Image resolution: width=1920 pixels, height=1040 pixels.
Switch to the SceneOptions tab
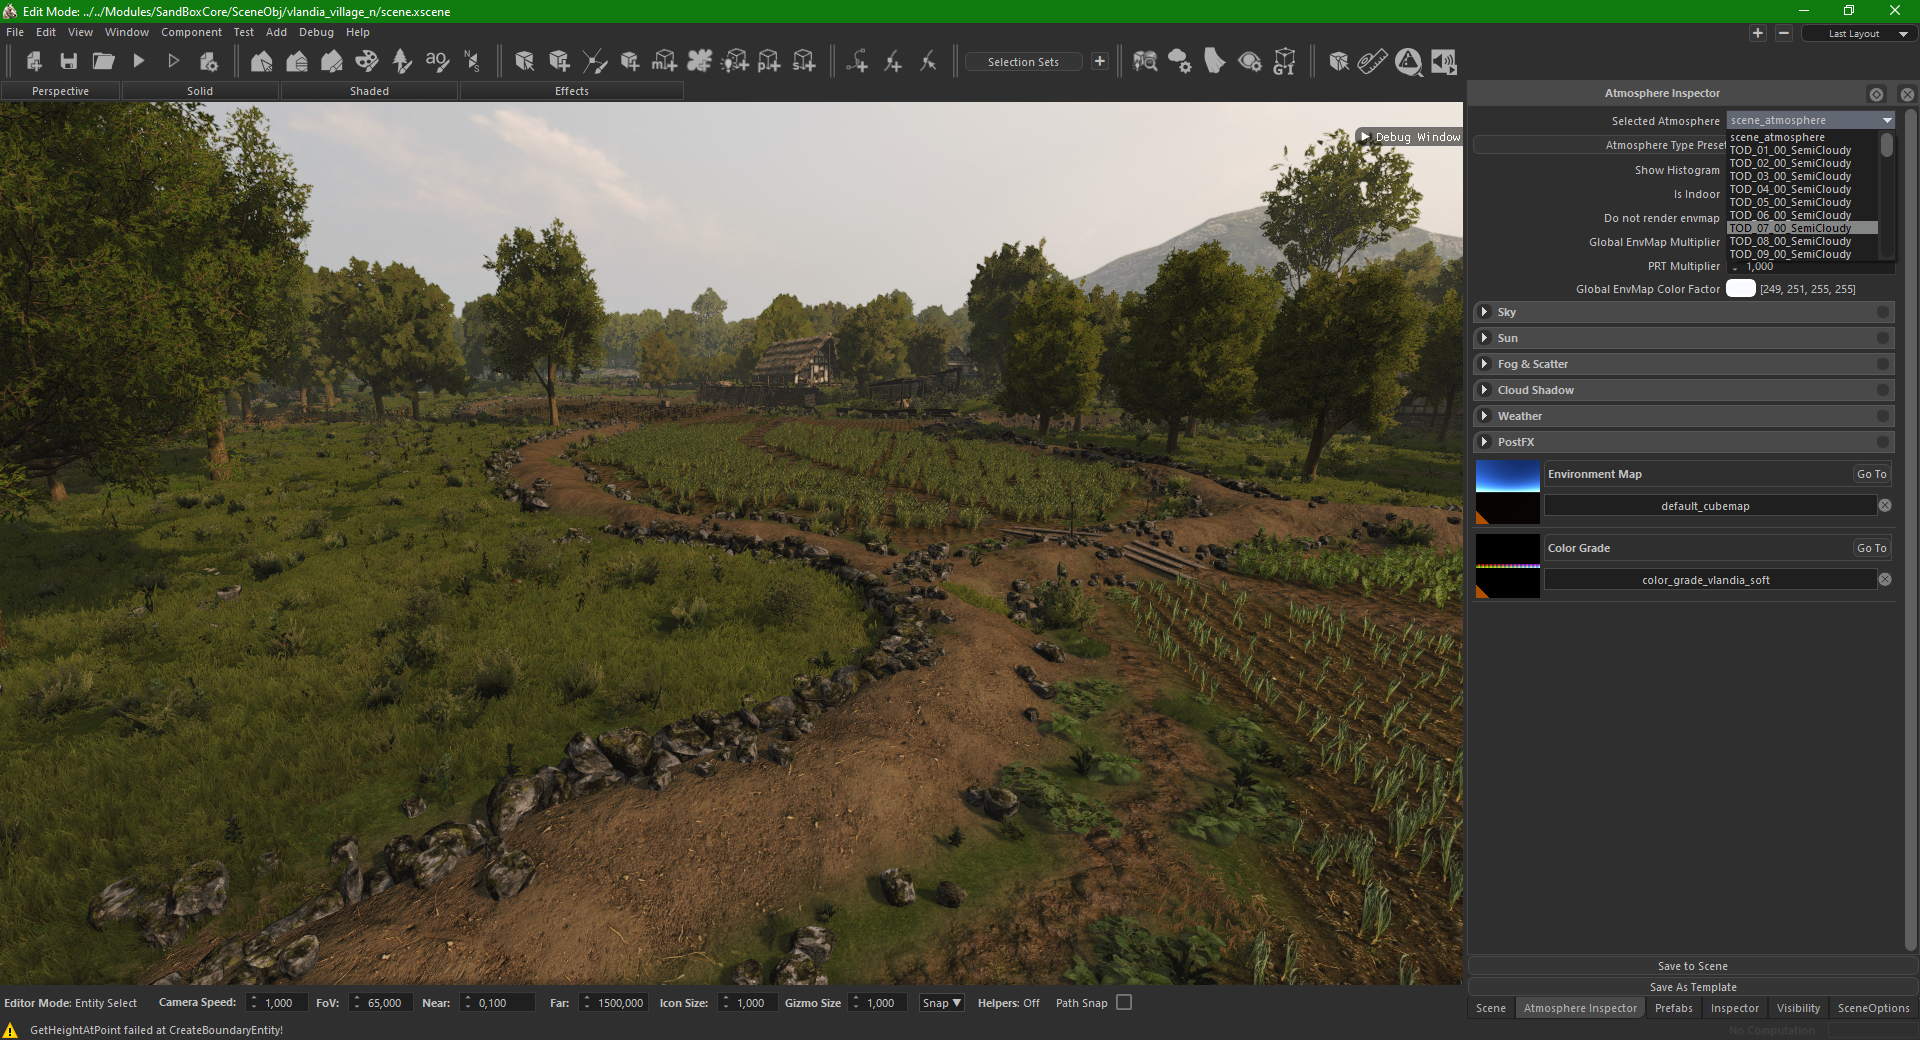(x=1873, y=1008)
